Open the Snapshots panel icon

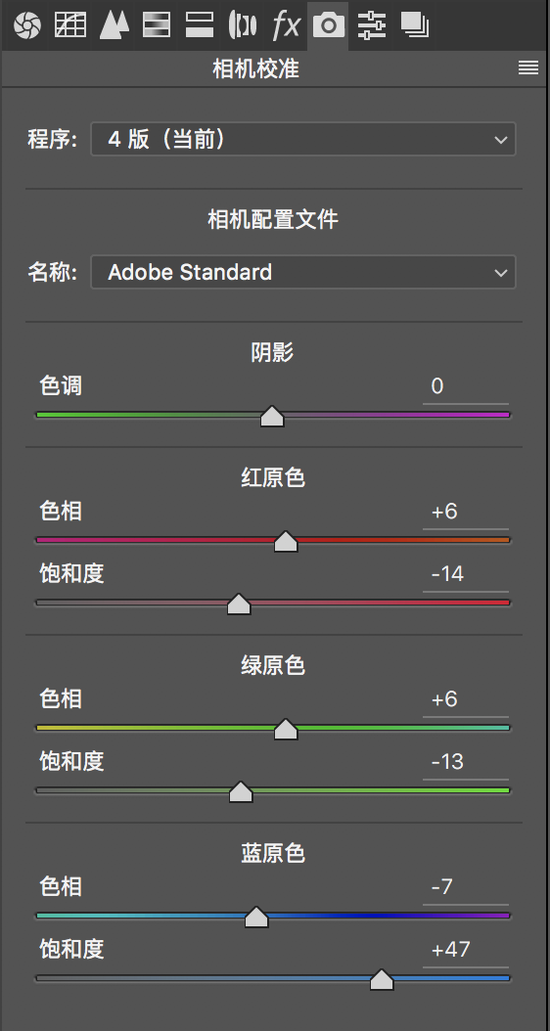(414, 25)
